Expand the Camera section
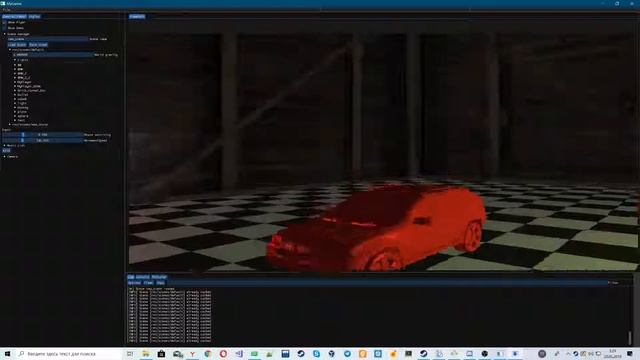Image resolution: width=640 pixels, height=360 pixels. coord(4,156)
